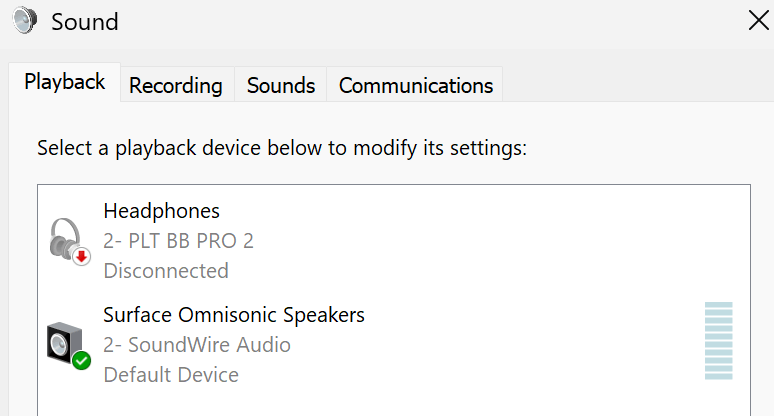Click the red disconnected arrow badge
Viewport: 774px width, 416px height.
point(82,256)
